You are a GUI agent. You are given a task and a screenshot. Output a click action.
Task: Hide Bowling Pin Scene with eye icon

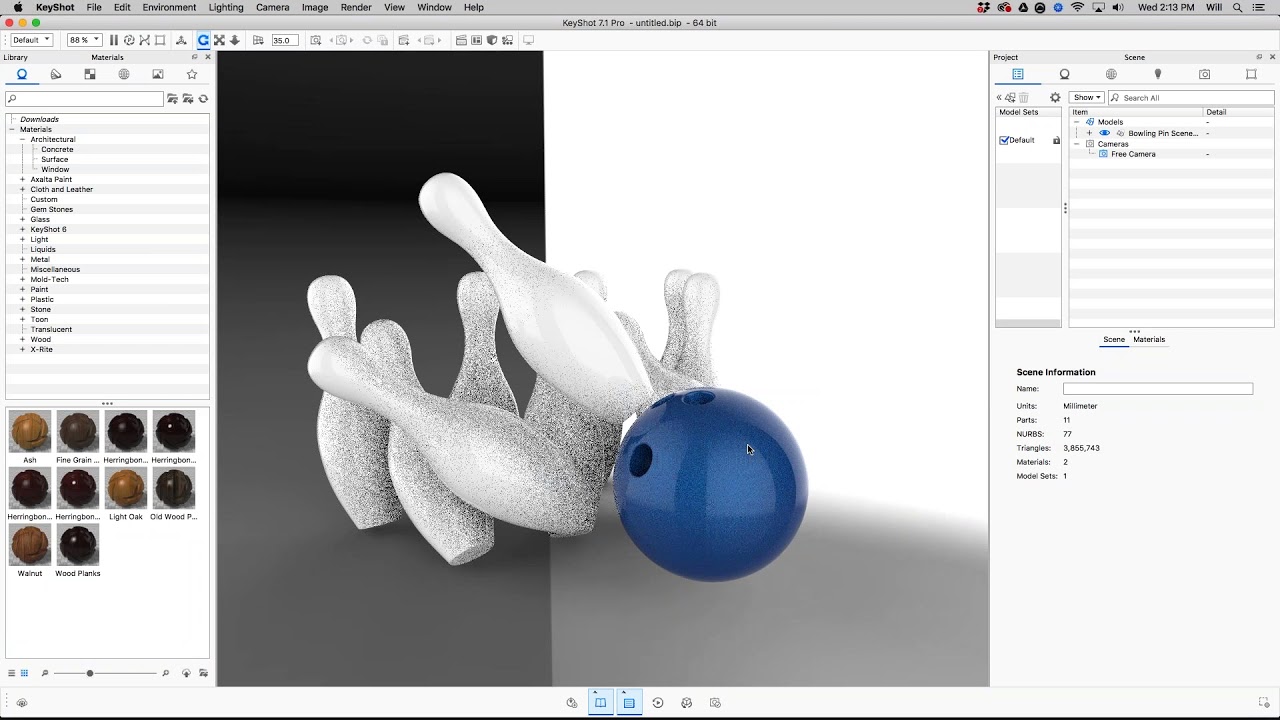(1104, 133)
